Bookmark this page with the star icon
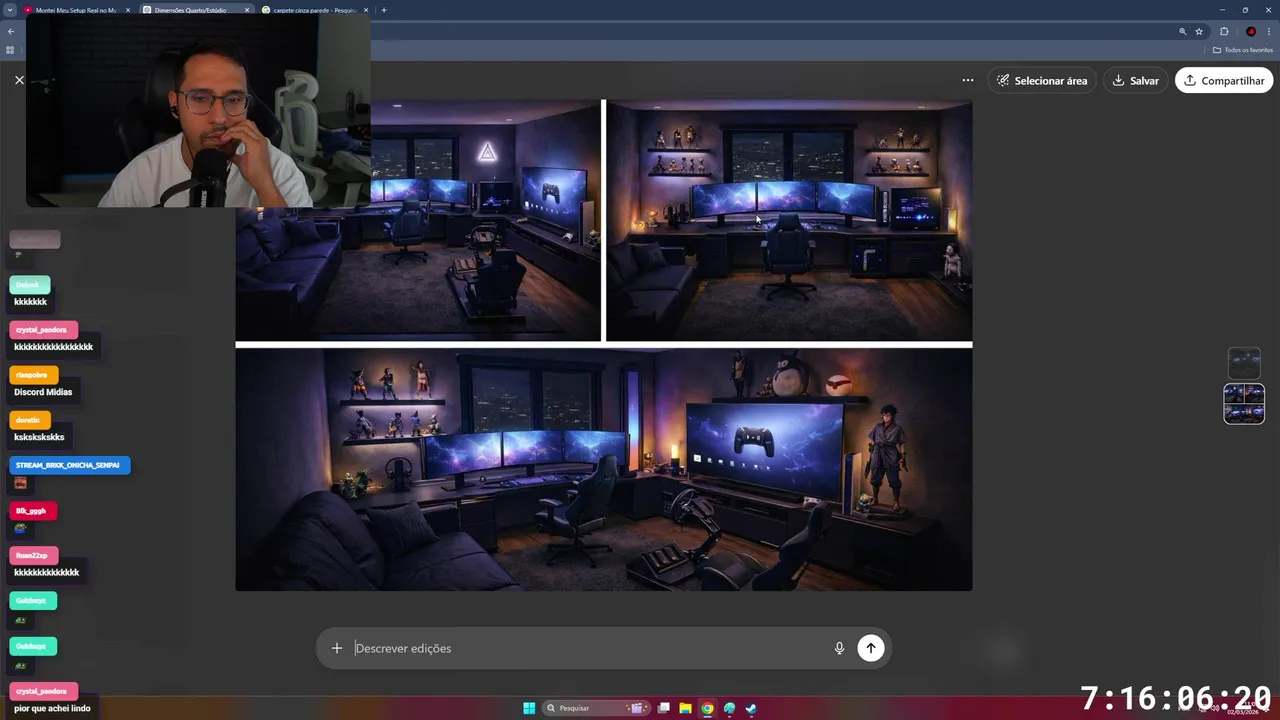This screenshot has width=1280, height=720. (x=1199, y=31)
